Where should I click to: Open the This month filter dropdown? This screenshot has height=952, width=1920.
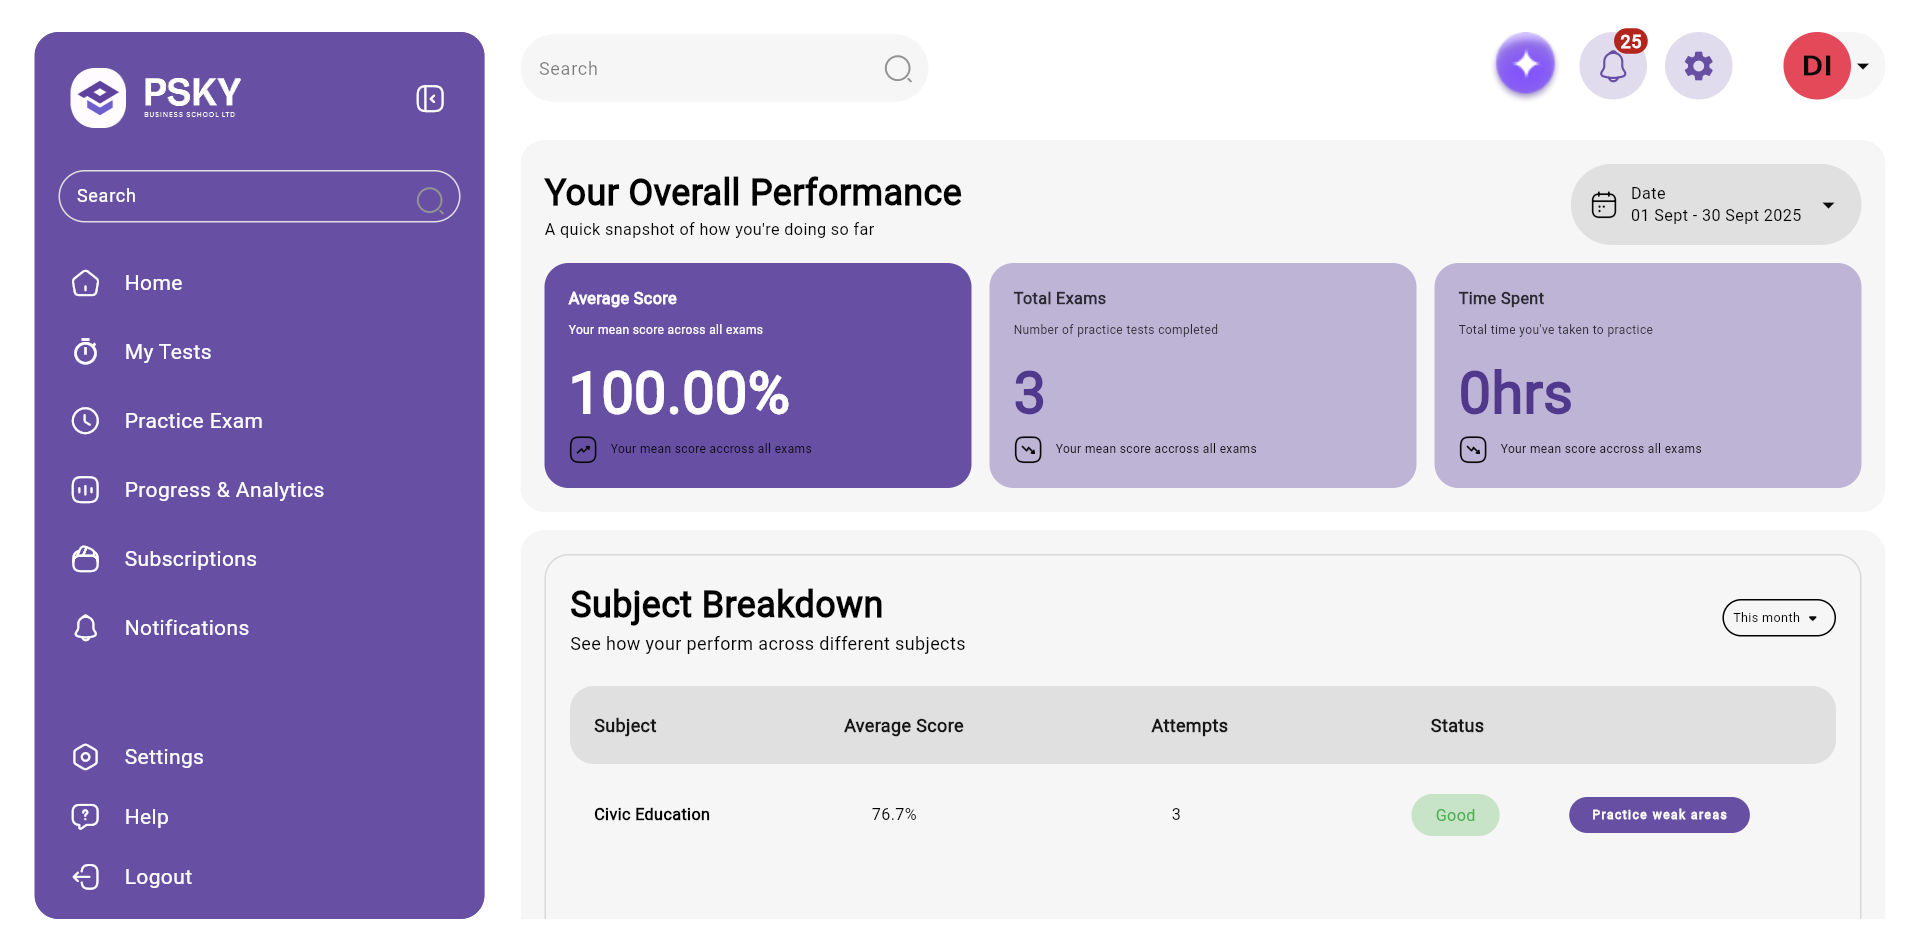point(1778,618)
